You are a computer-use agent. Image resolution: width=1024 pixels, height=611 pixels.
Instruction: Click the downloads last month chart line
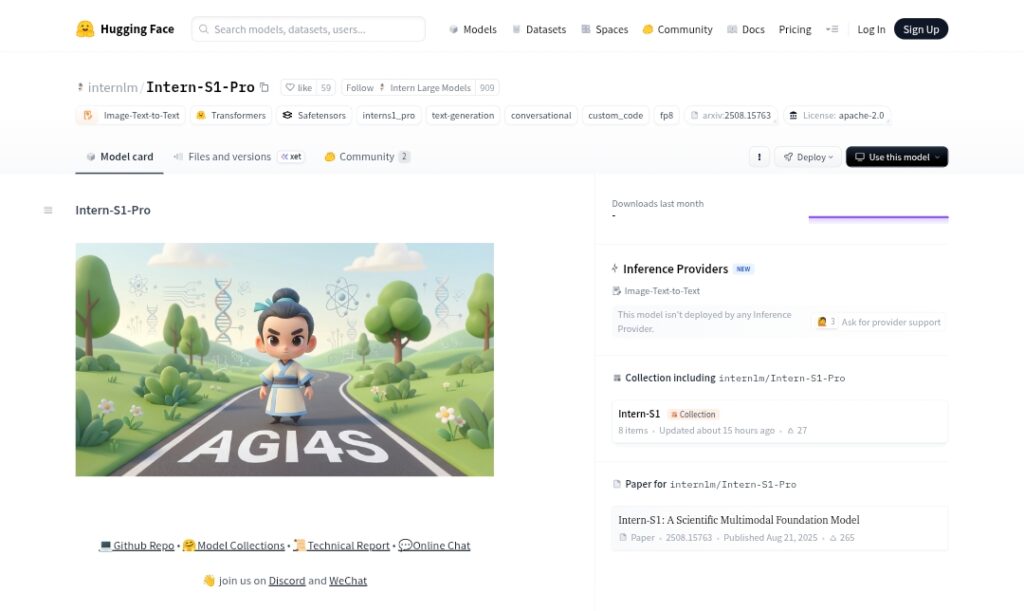(x=878, y=217)
